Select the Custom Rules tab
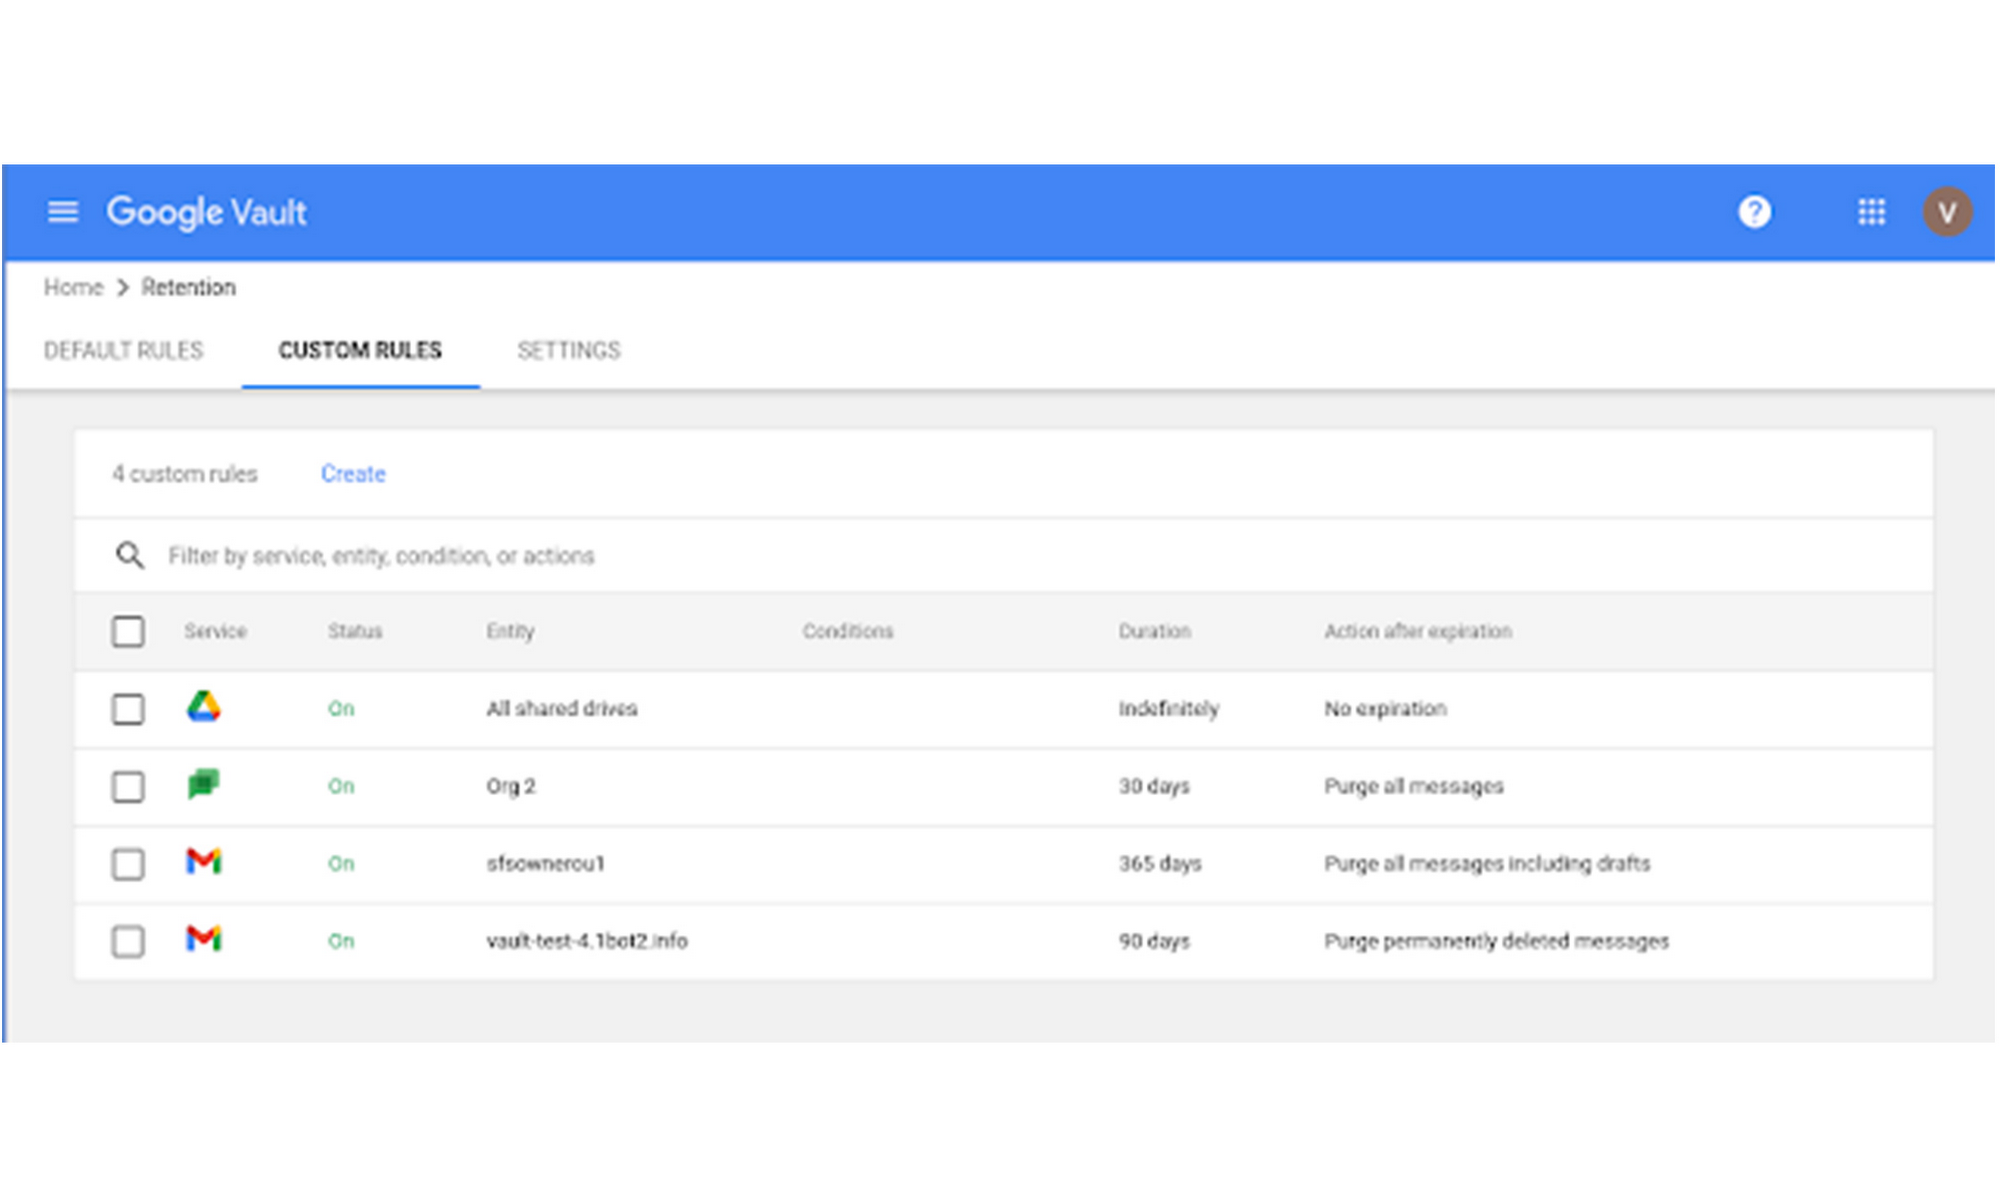 point(360,350)
